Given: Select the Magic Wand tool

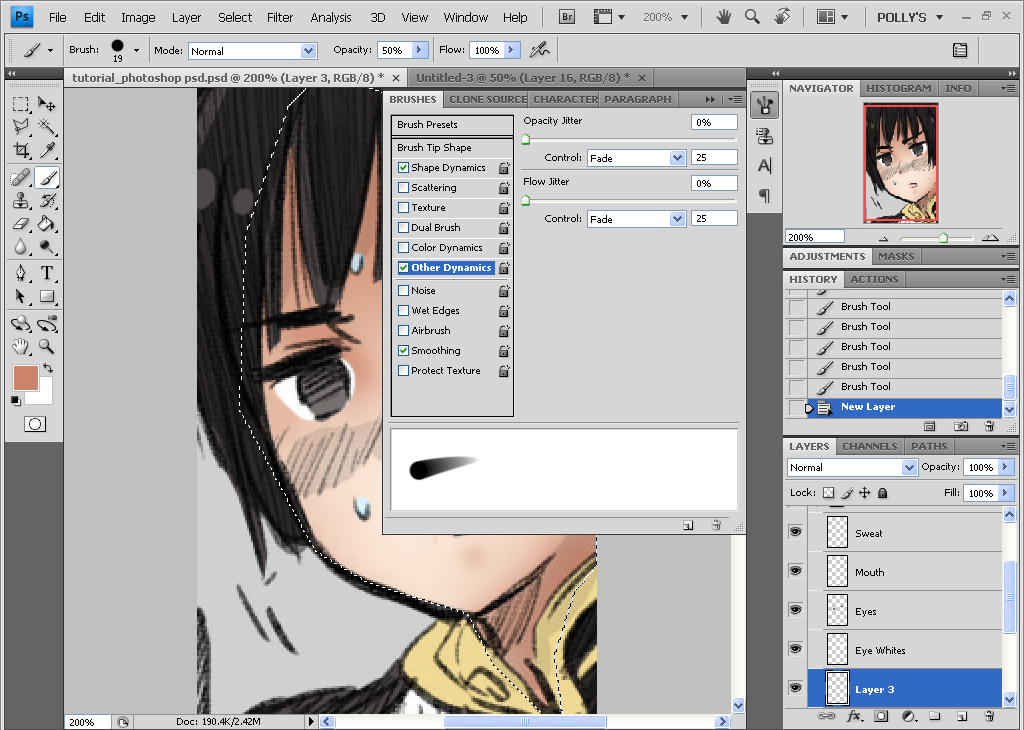Looking at the screenshot, I should tap(46, 127).
